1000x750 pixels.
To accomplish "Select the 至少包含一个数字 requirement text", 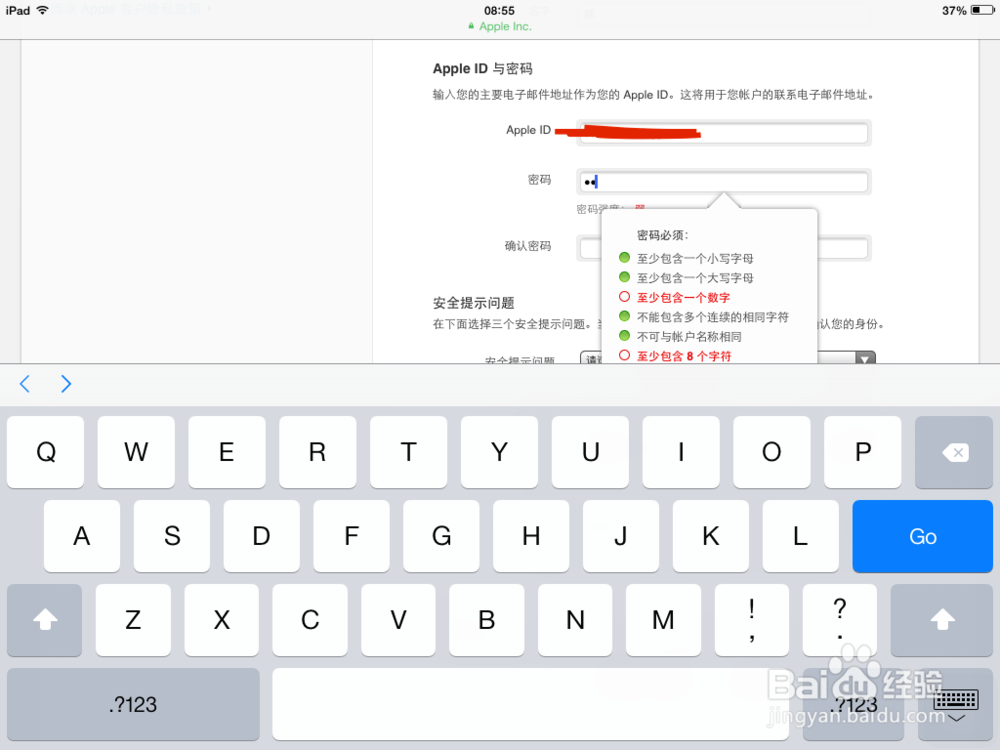I will tap(683, 297).
